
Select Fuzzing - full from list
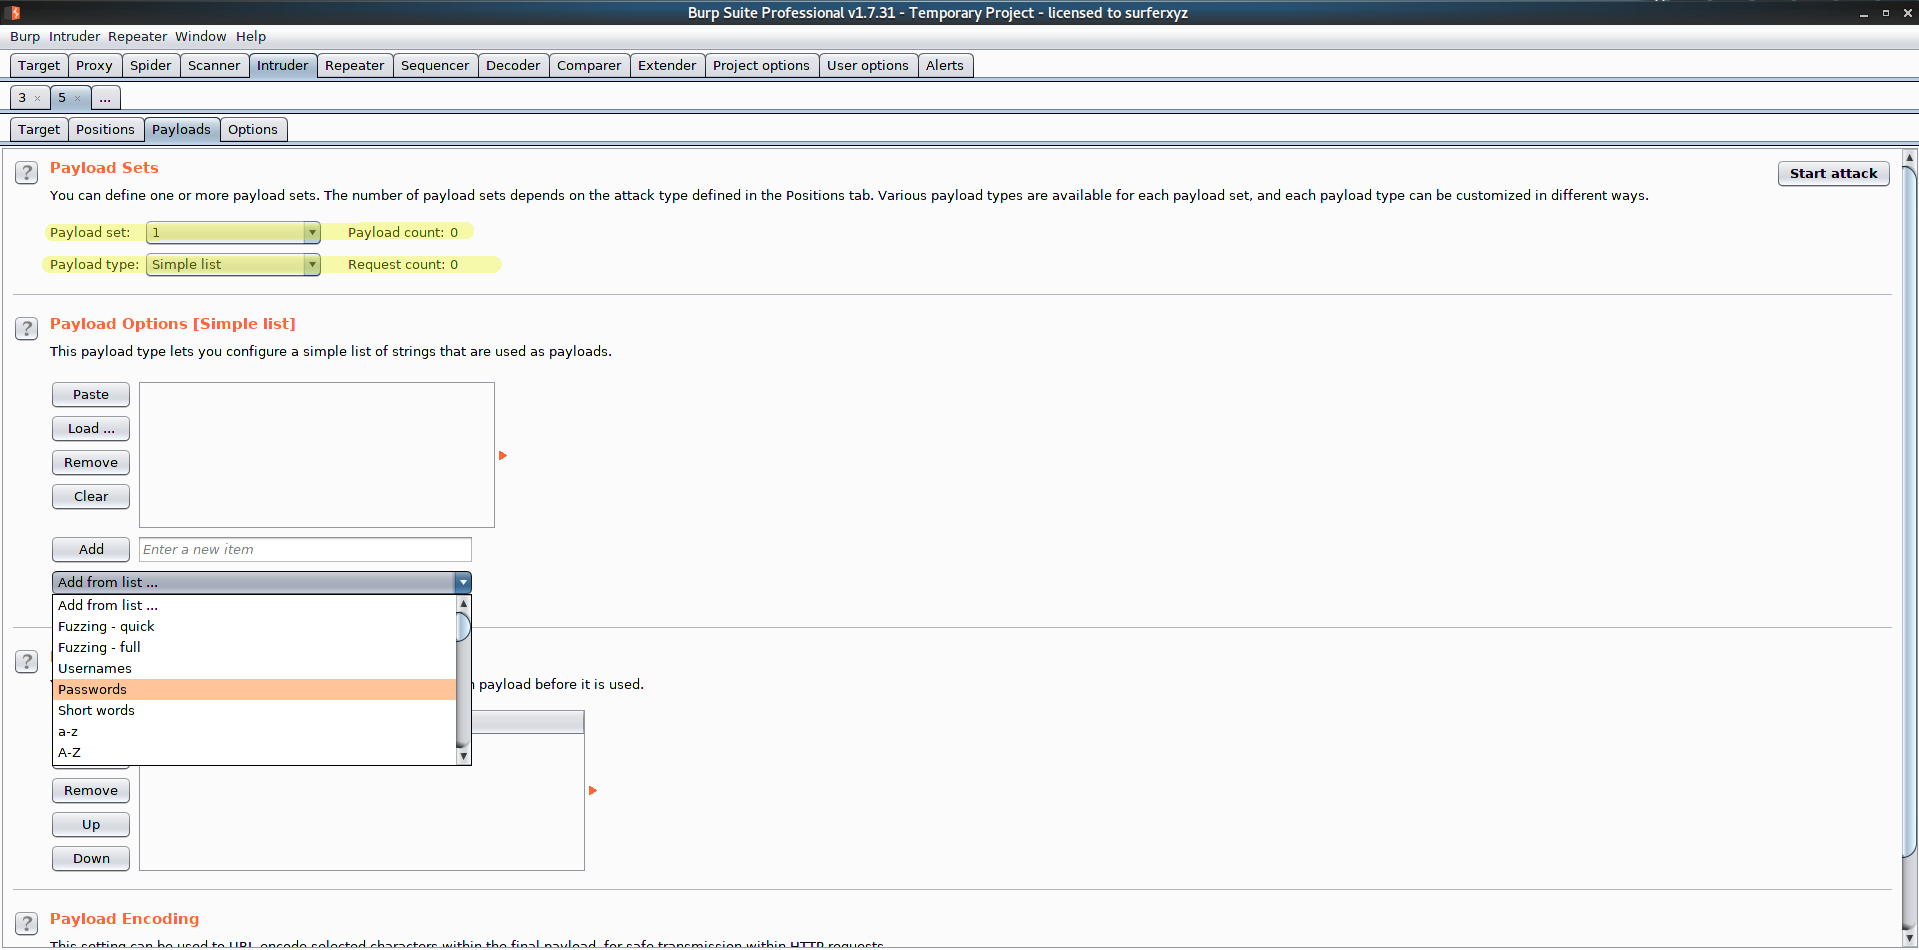coord(254,647)
